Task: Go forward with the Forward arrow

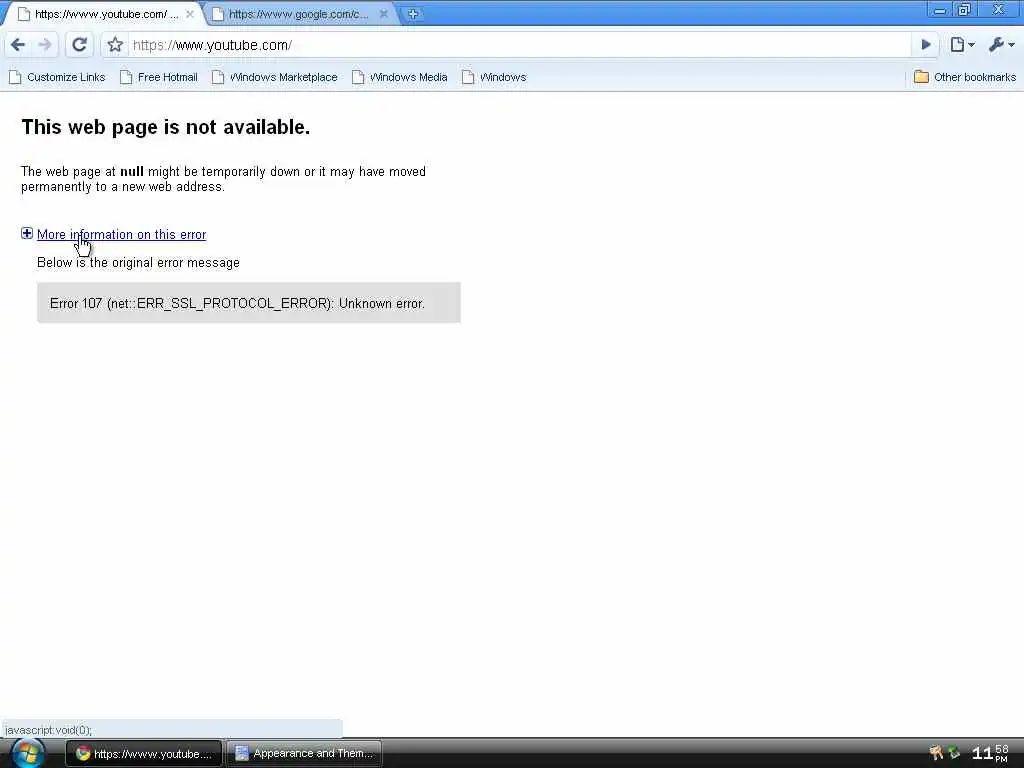Action: pos(45,45)
